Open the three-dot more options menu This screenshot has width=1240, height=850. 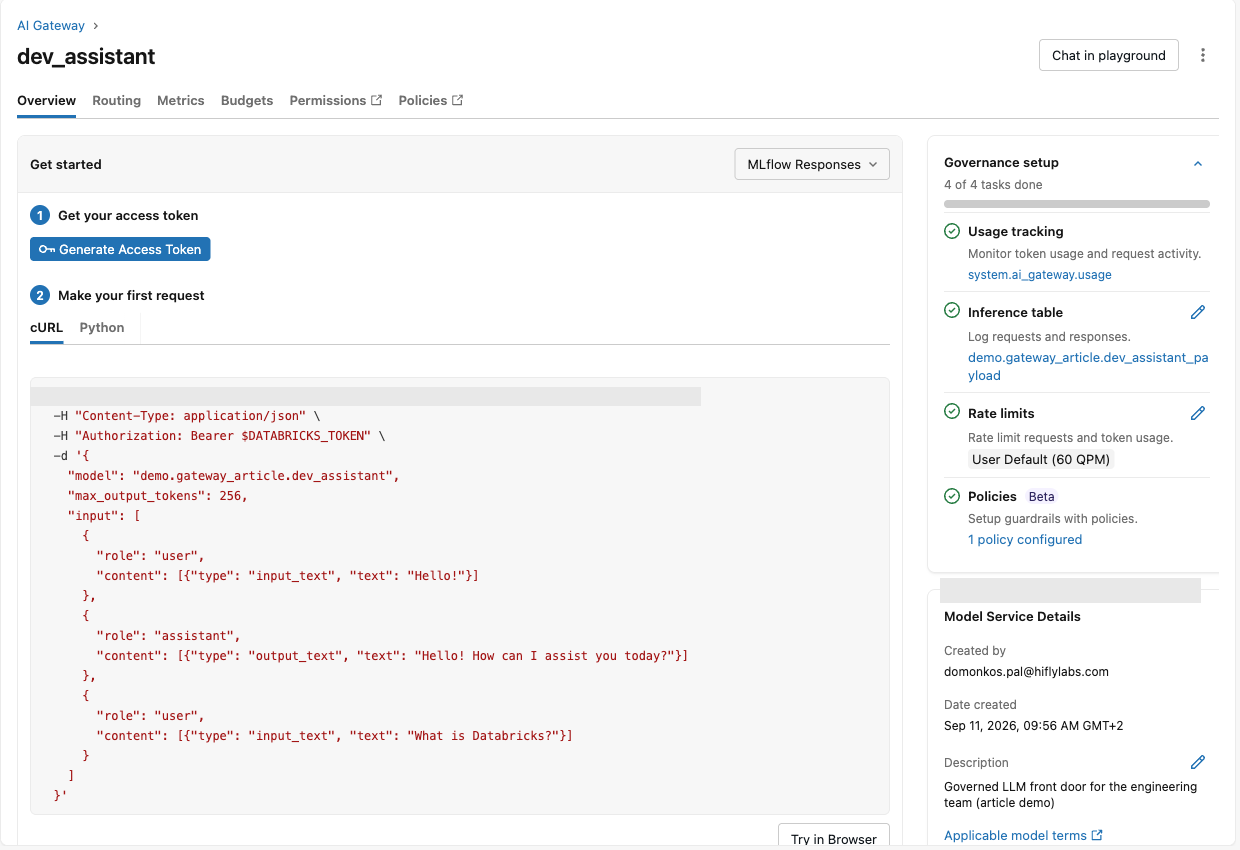coord(1203,55)
